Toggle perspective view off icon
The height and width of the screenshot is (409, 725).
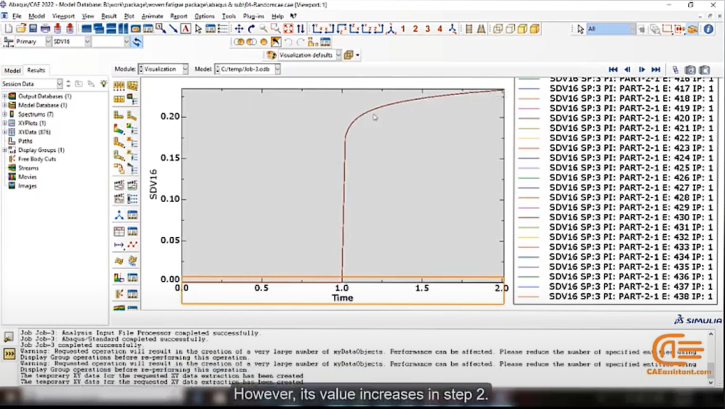[468, 29]
